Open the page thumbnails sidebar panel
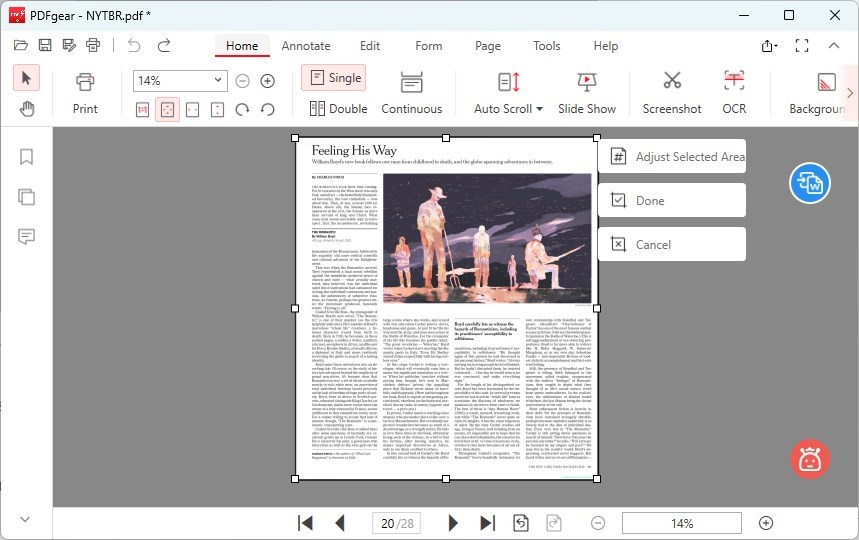The height and width of the screenshot is (540, 859). [x=26, y=197]
